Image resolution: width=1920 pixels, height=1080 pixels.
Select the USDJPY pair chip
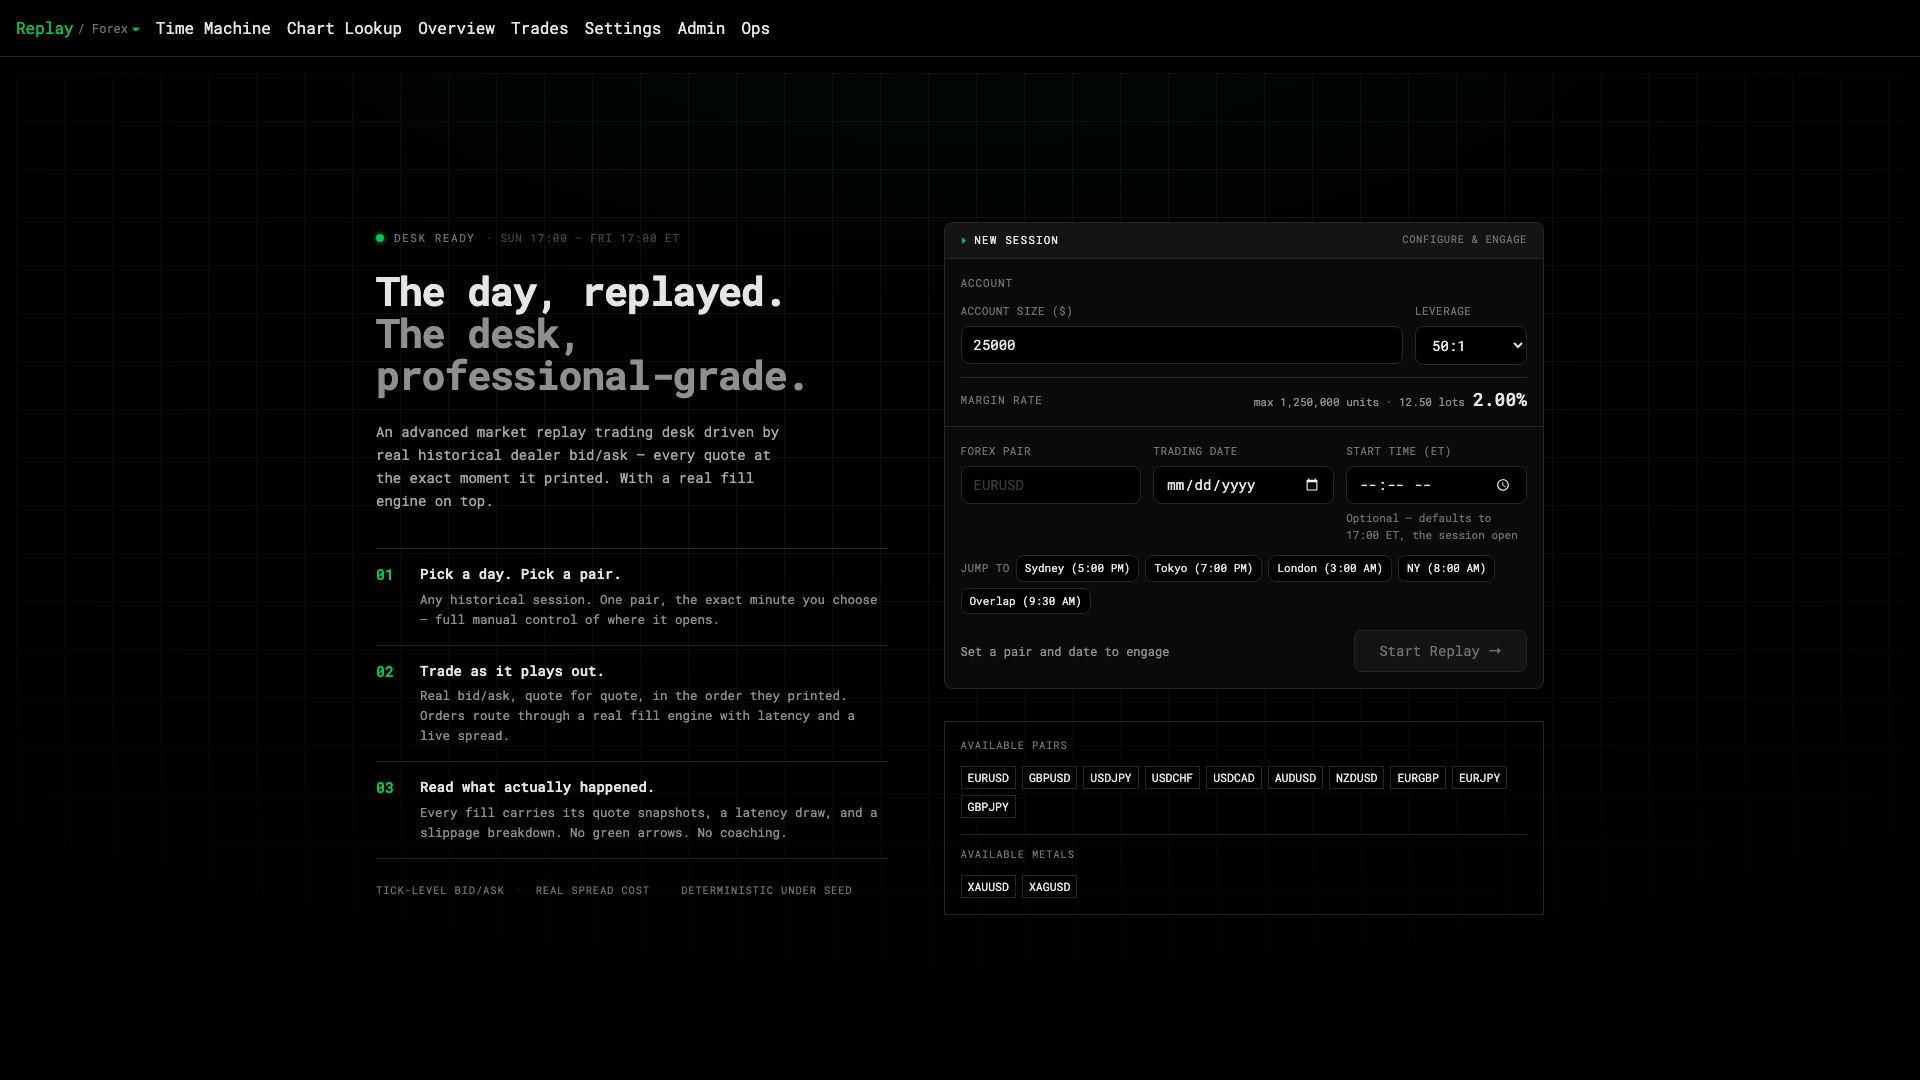[x=1110, y=778]
